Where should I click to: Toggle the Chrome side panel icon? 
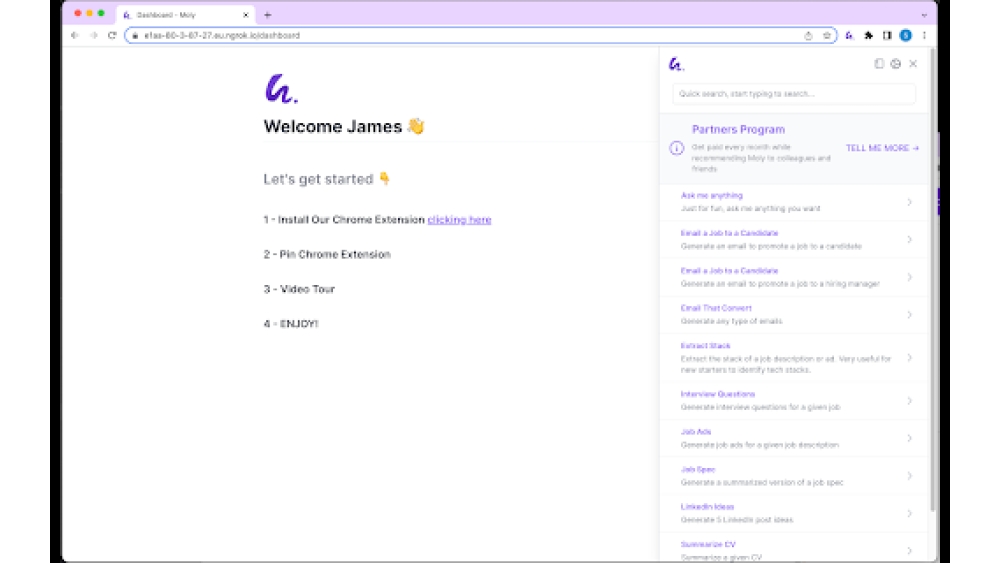(887, 36)
